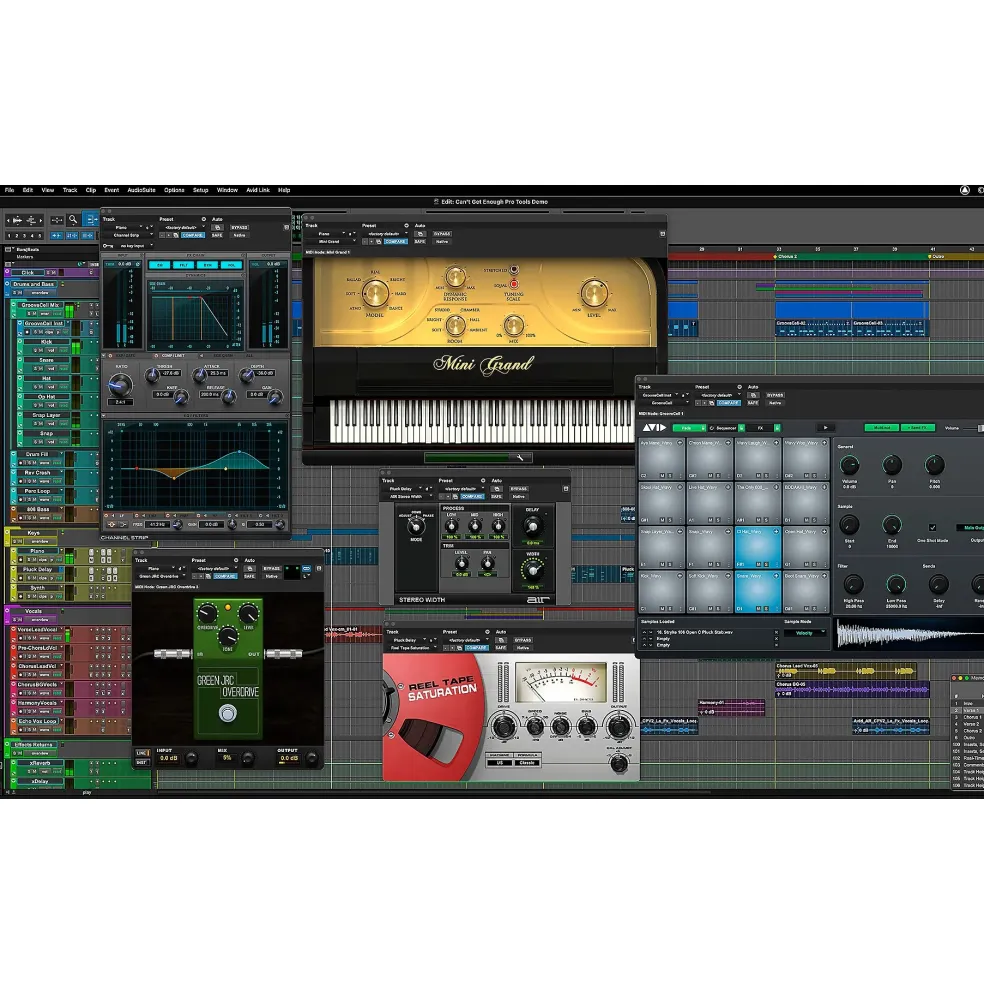The height and width of the screenshot is (985, 984).
Task: Click Reel Tape Saturation Drive knob
Action: [x=503, y=727]
